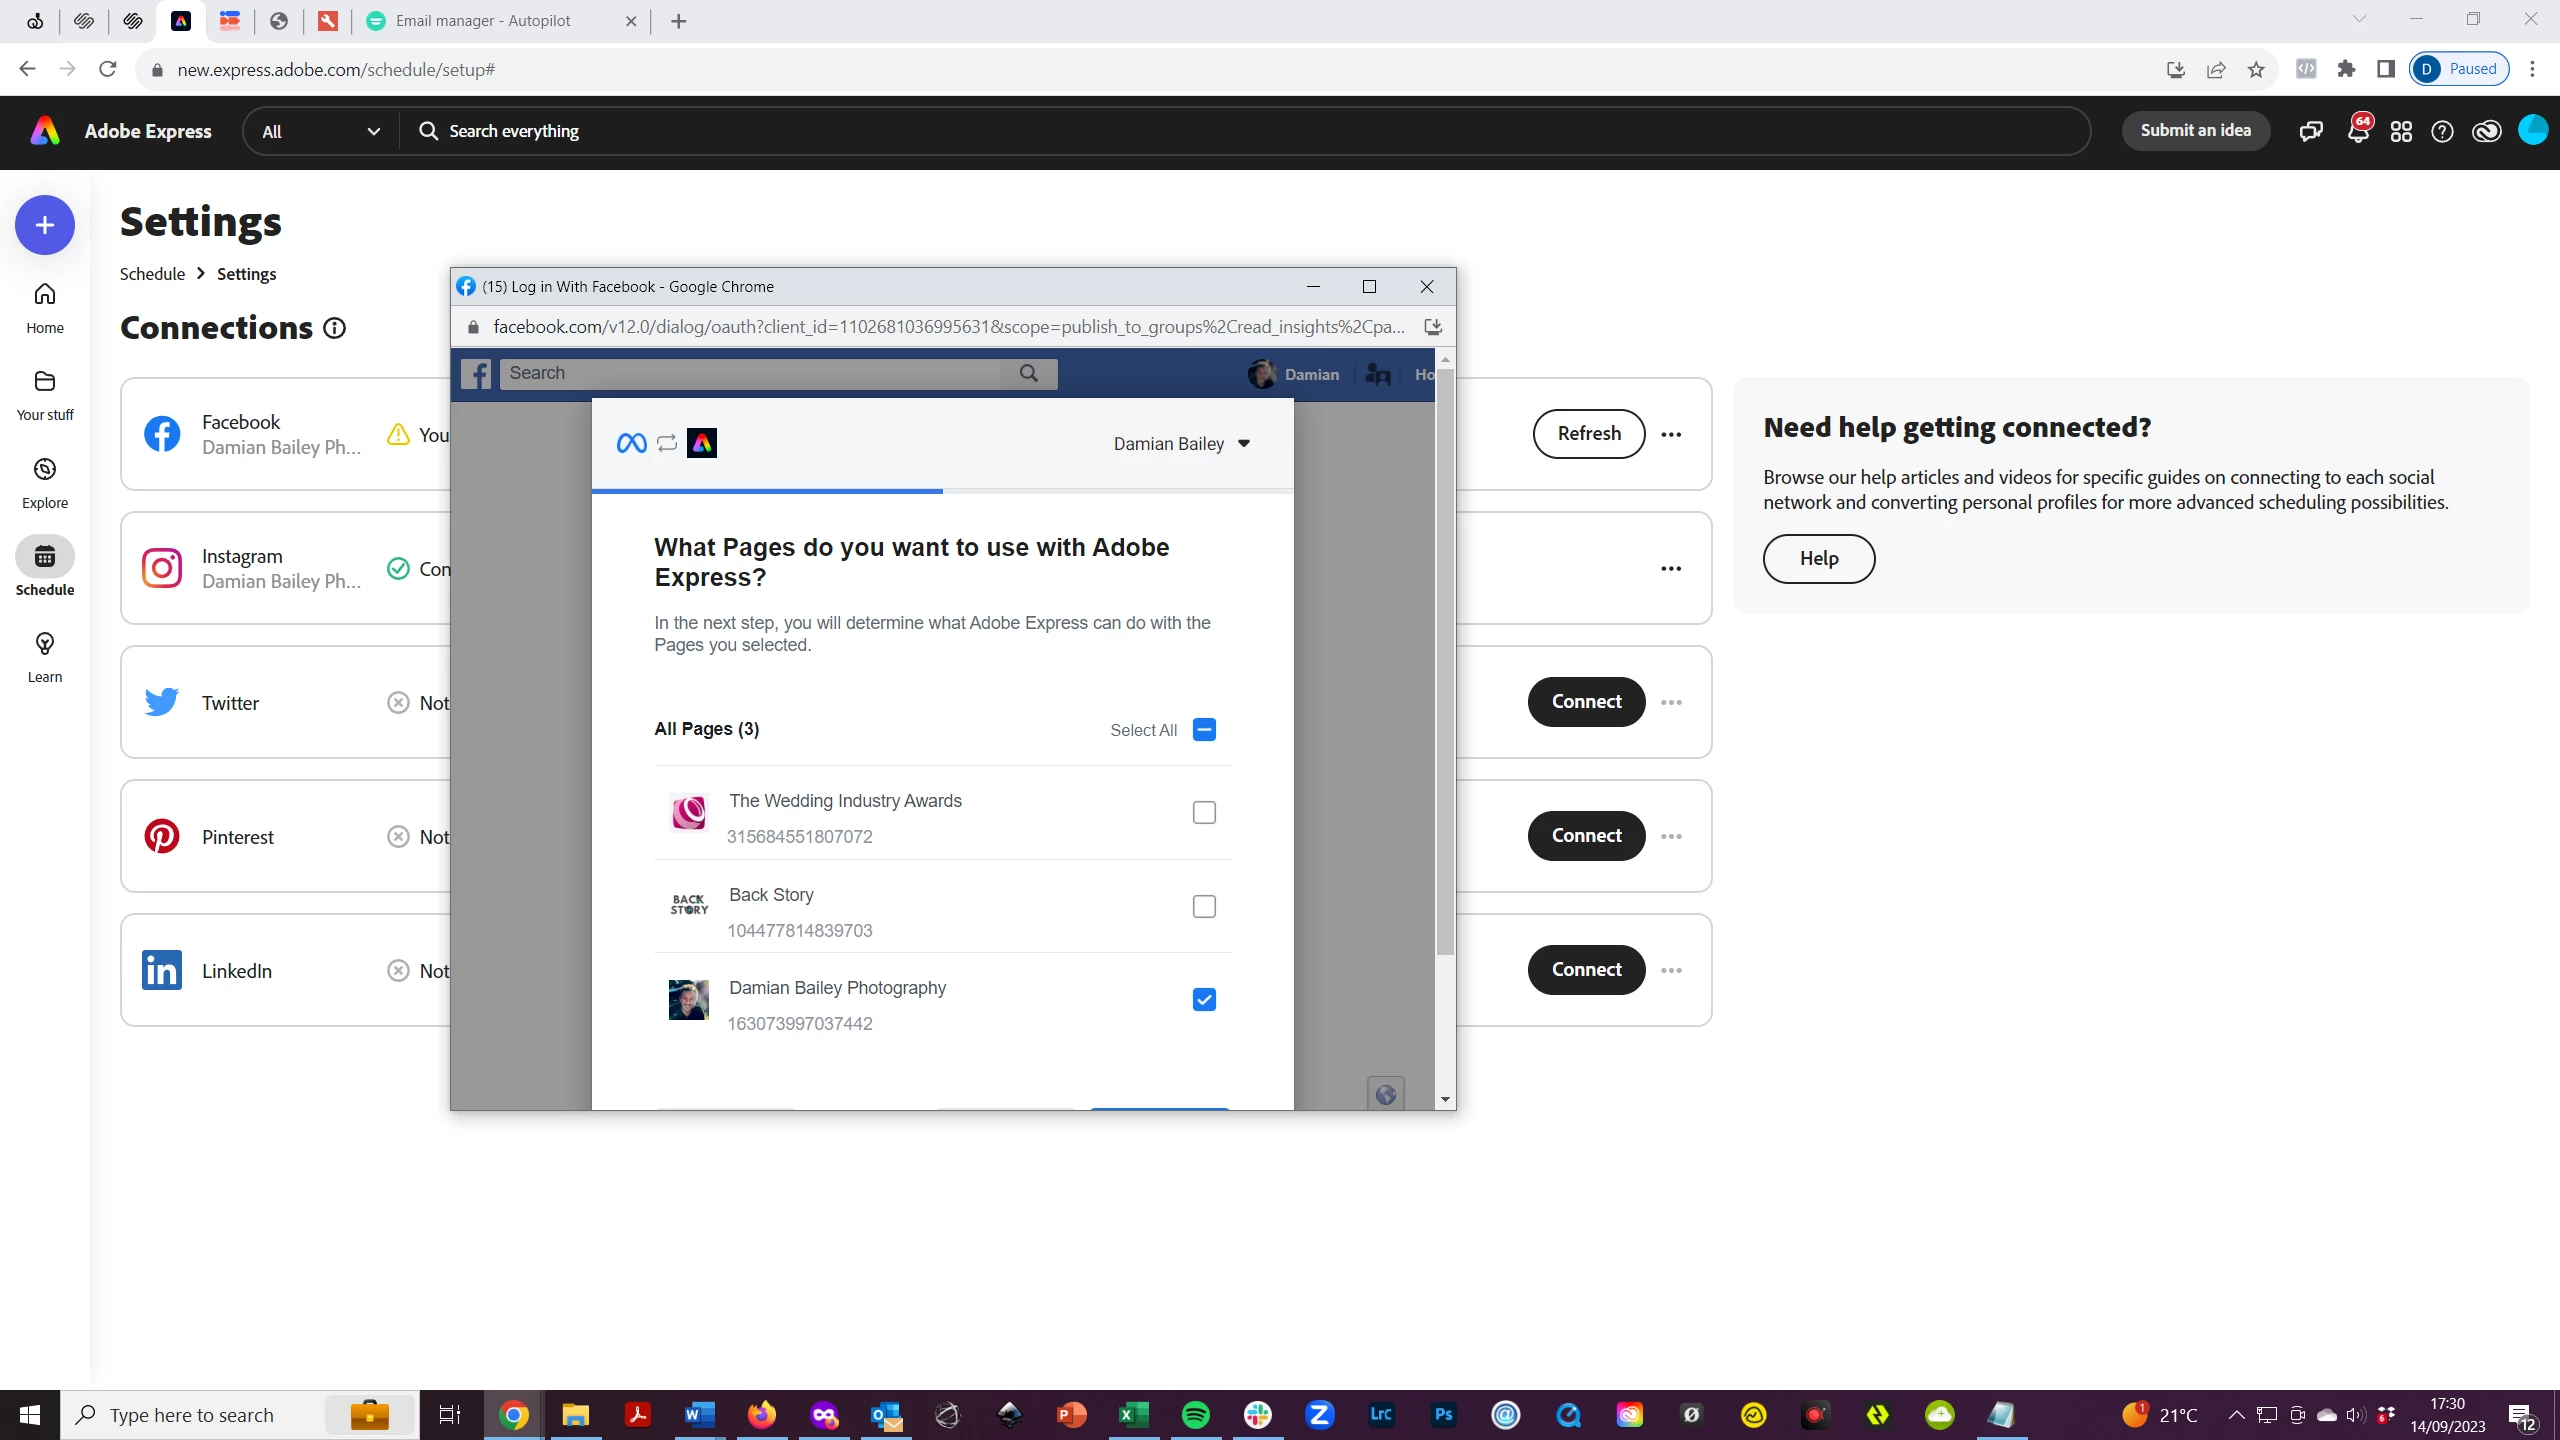Toggle the Select All checkbox
Viewport: 2560px width, 1440px height.
click(1204, 730)
